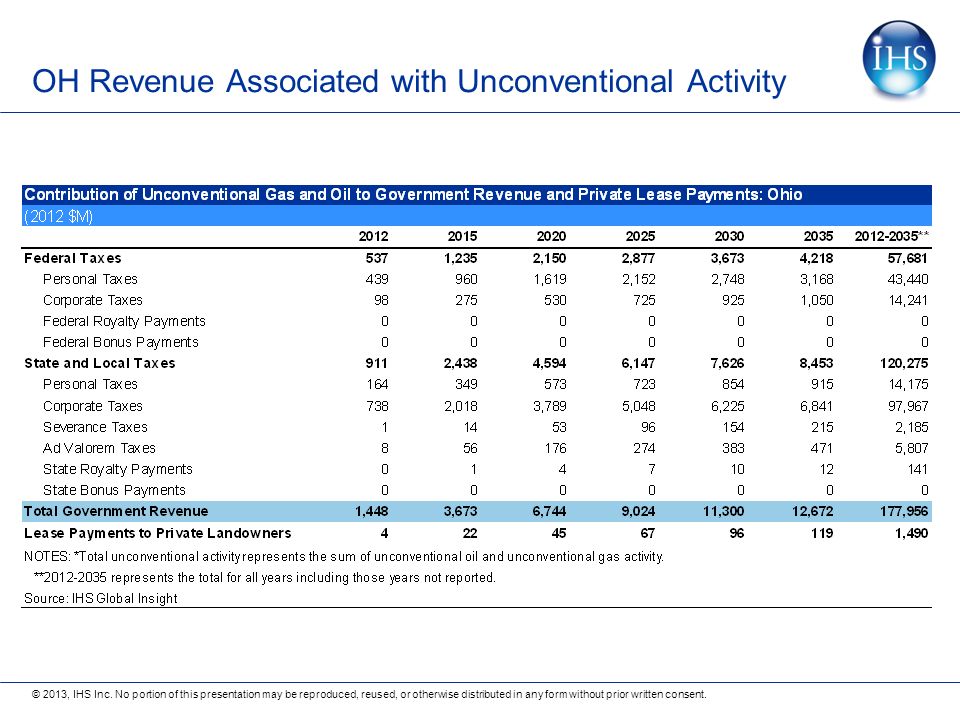Viewport: 960px width, 720px height.
Task: Click the state Personal Taxes value 14,175
Action: tap(908, 384)
